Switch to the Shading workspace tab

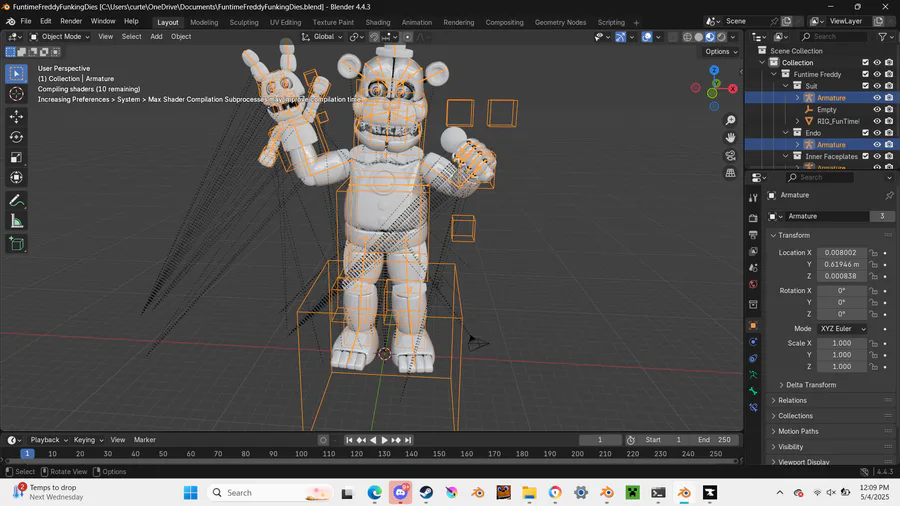point(378,22)
